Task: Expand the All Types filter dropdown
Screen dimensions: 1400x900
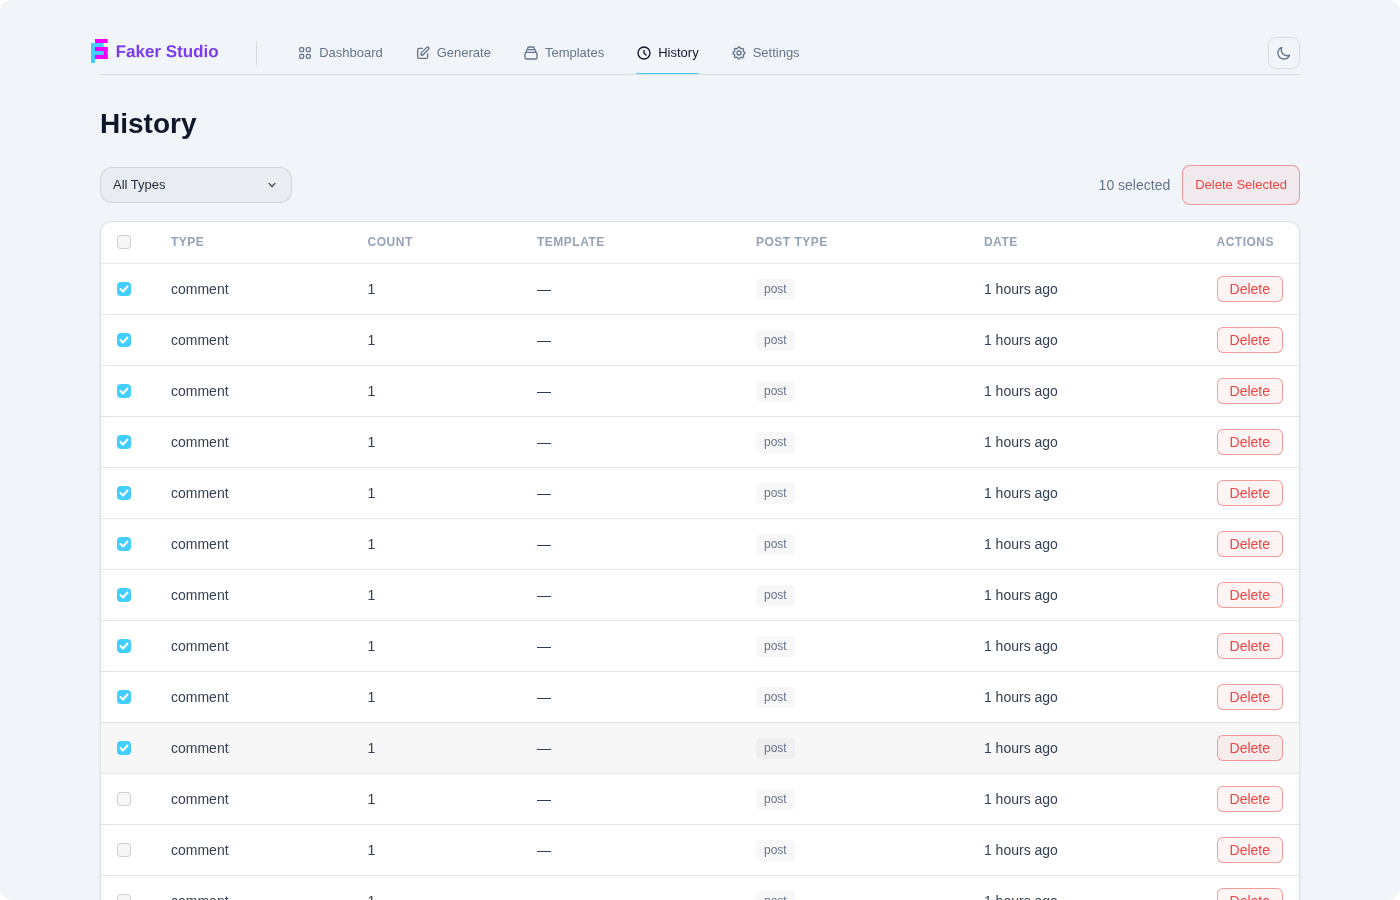Action: [196, 185]
